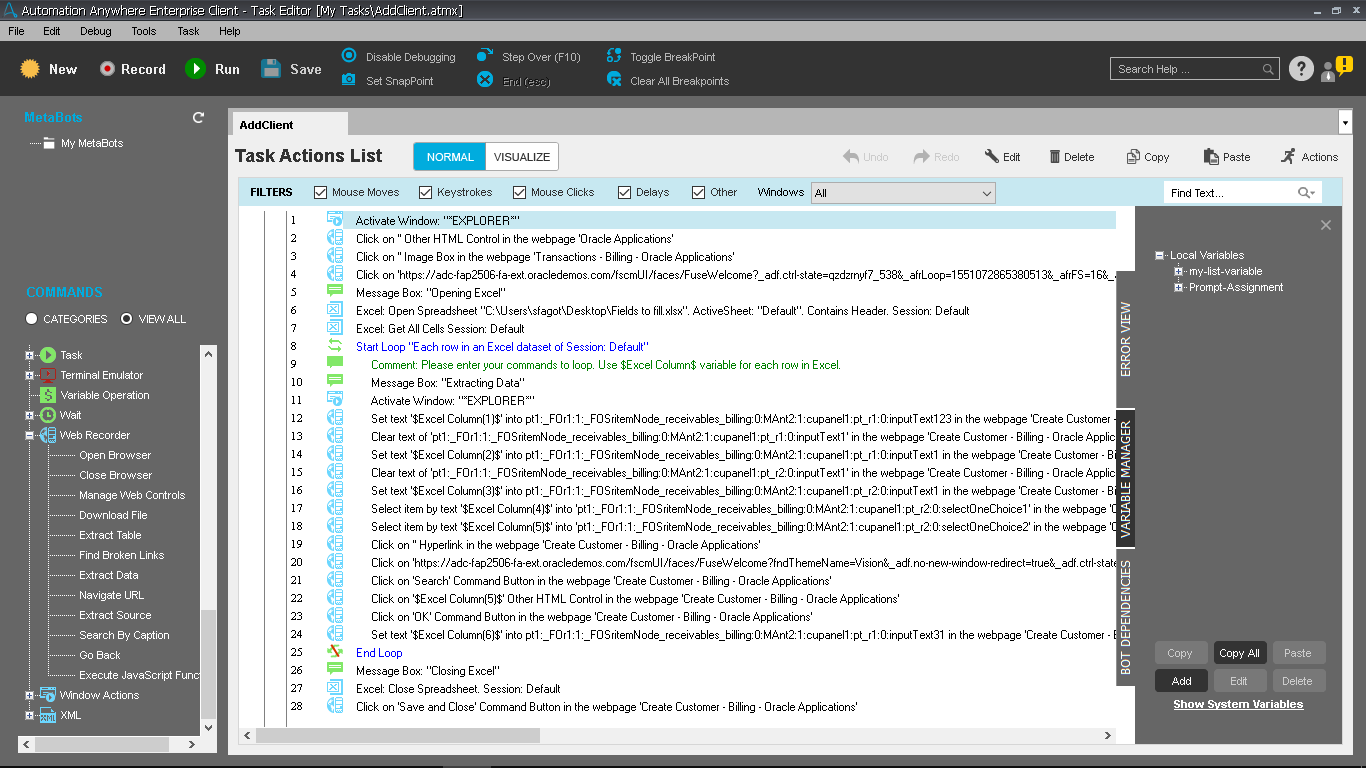
Task: Click the Toggle BreakPoint icon
Action: [614, 57]
